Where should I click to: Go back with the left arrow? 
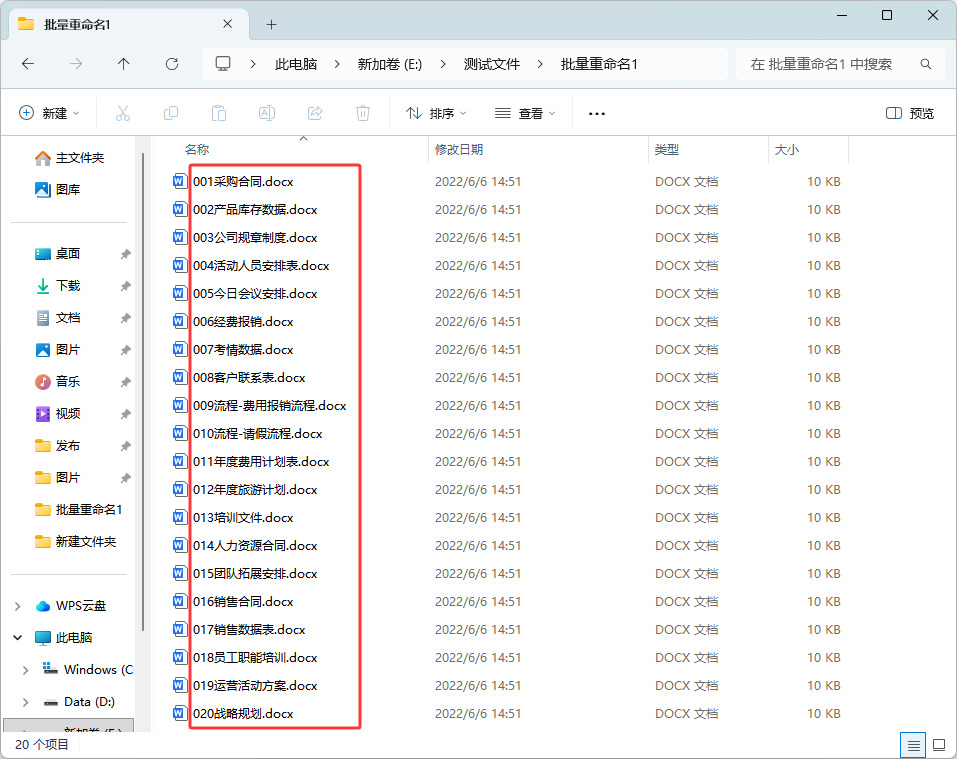coord(28,64)
